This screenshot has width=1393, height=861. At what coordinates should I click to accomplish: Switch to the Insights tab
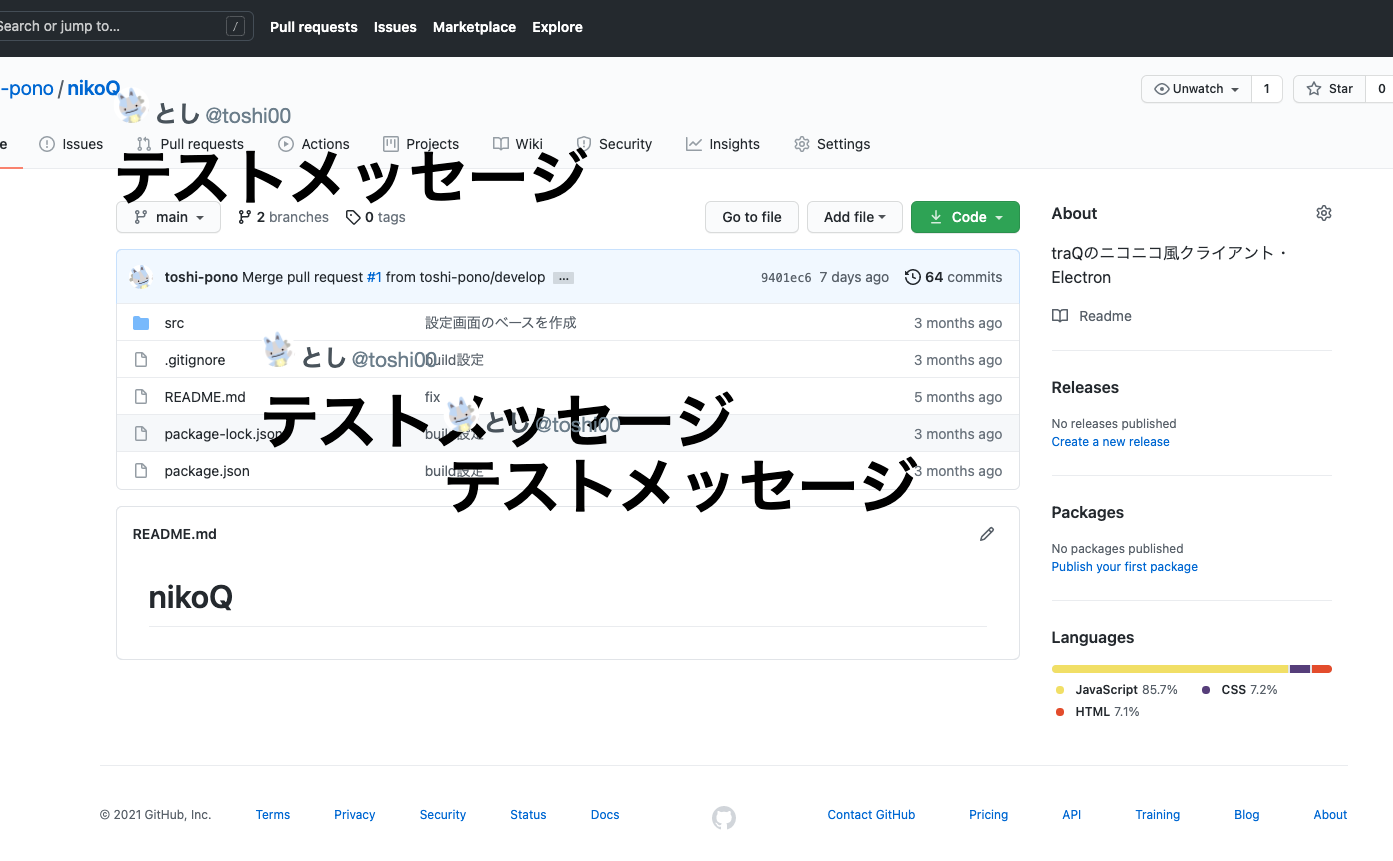pyautogui.click(x=722, y=144)
